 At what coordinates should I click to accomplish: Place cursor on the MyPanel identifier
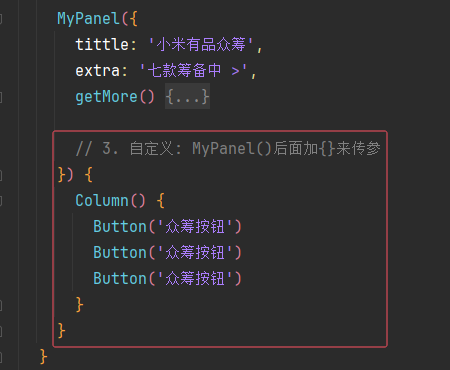(x=88, y=19)
